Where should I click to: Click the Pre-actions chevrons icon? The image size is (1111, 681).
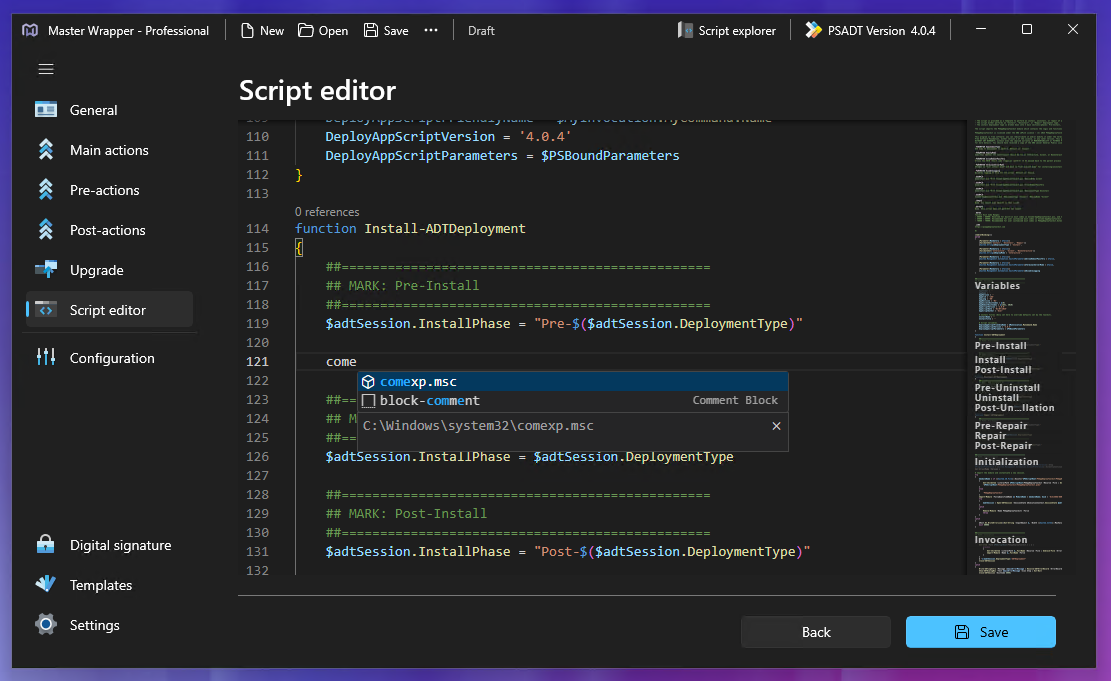click(46, 190)
